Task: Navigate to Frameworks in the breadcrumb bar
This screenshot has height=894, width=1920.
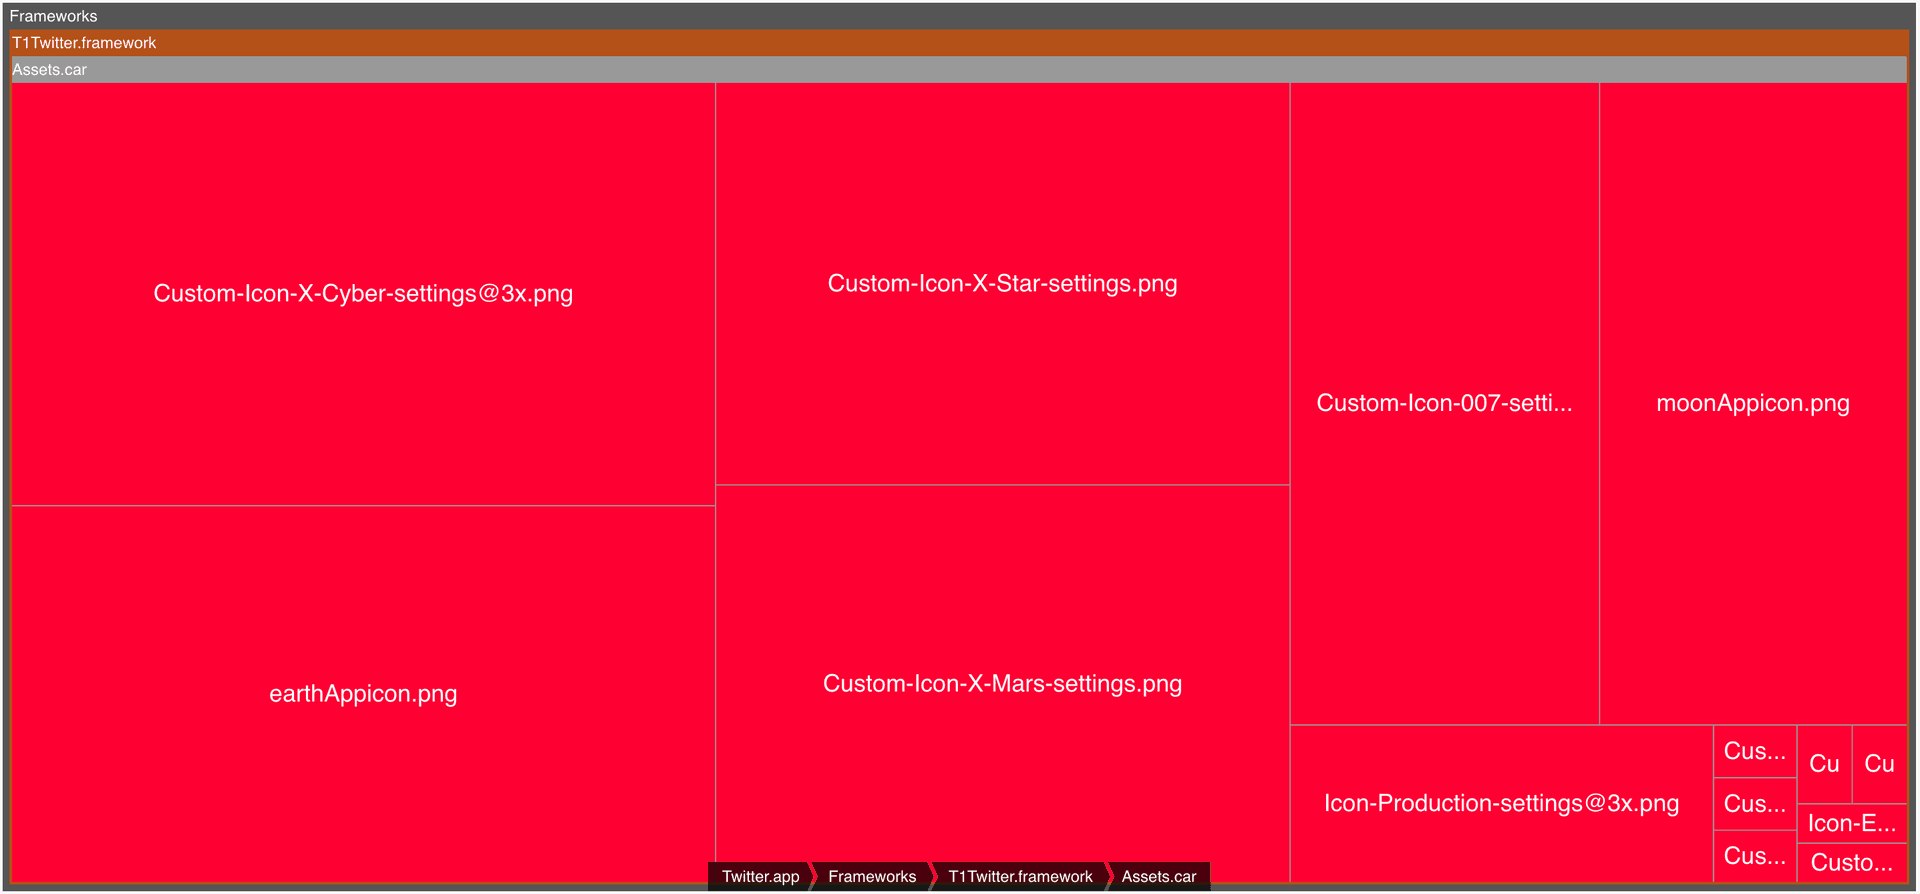Action: pyautogui.click(x=872, y=876)
